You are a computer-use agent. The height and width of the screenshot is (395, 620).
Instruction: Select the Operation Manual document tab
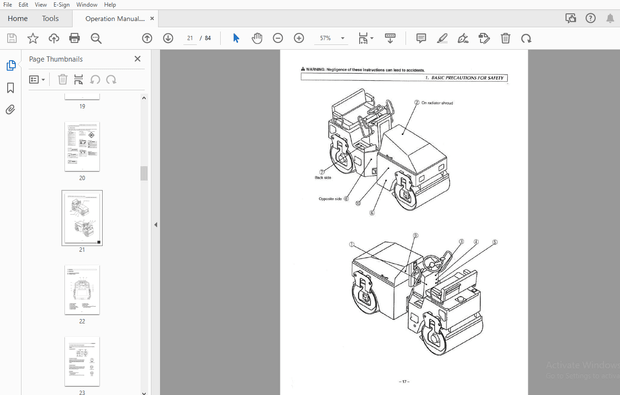click(115, 19)
